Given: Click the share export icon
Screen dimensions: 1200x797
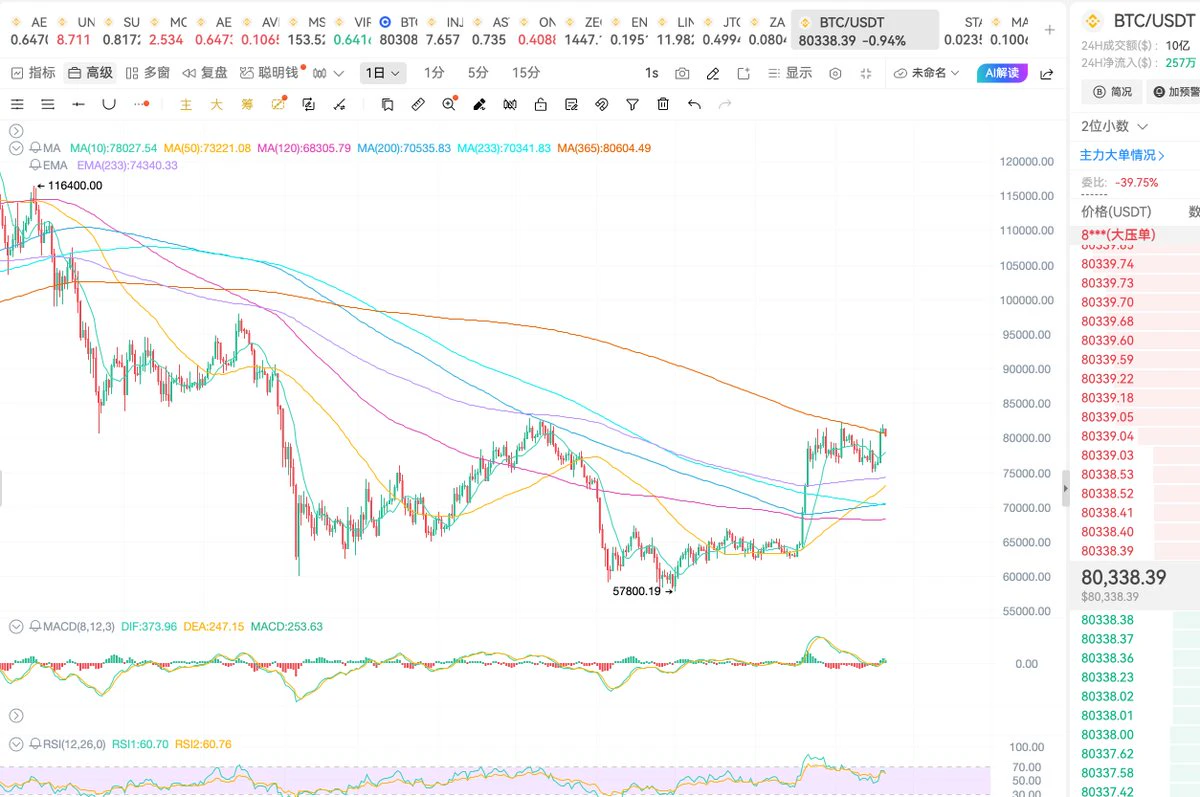Looking at the screenshot, I should pyautogui.click(x=1047, y=74).
